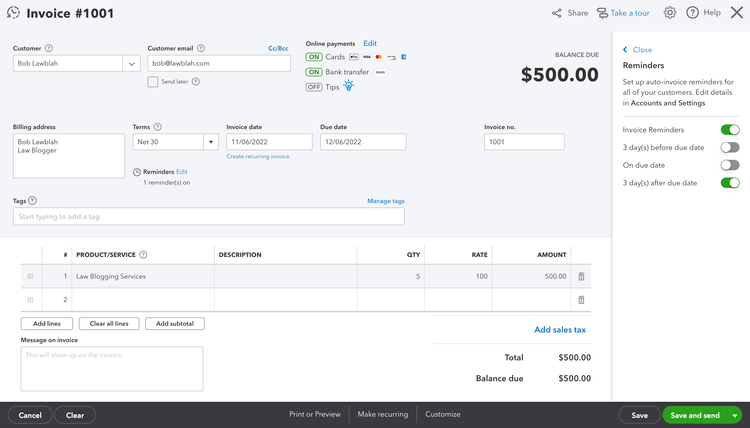The height and width of the screenshot is (428, 750).
Task: Click the Customer email field
Action: click(x=219, y=64)
